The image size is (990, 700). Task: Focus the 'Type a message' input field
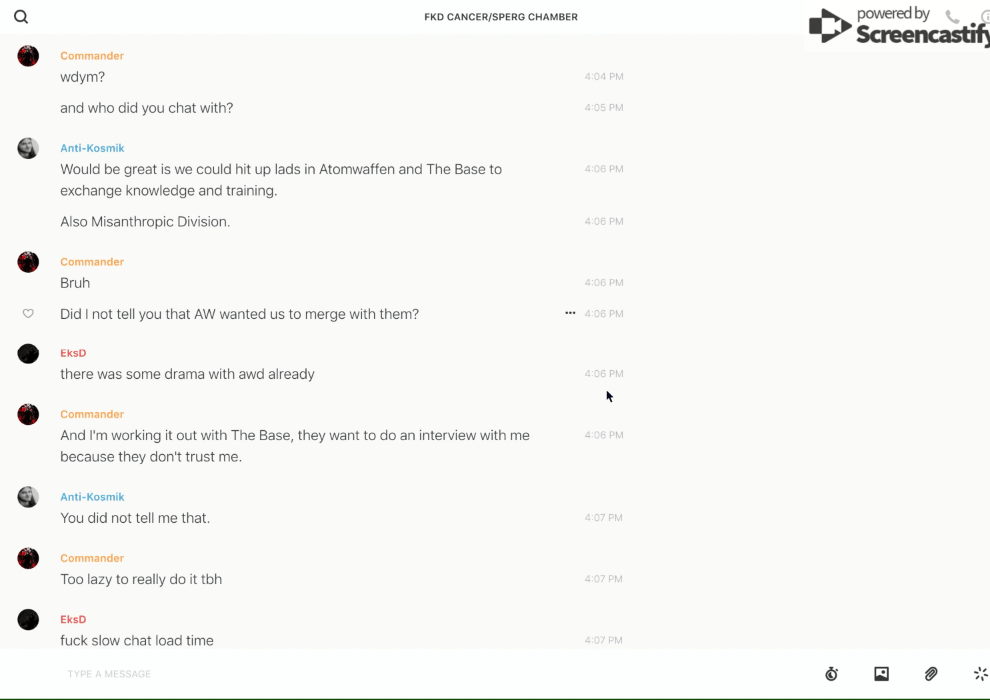click(400, 674)
